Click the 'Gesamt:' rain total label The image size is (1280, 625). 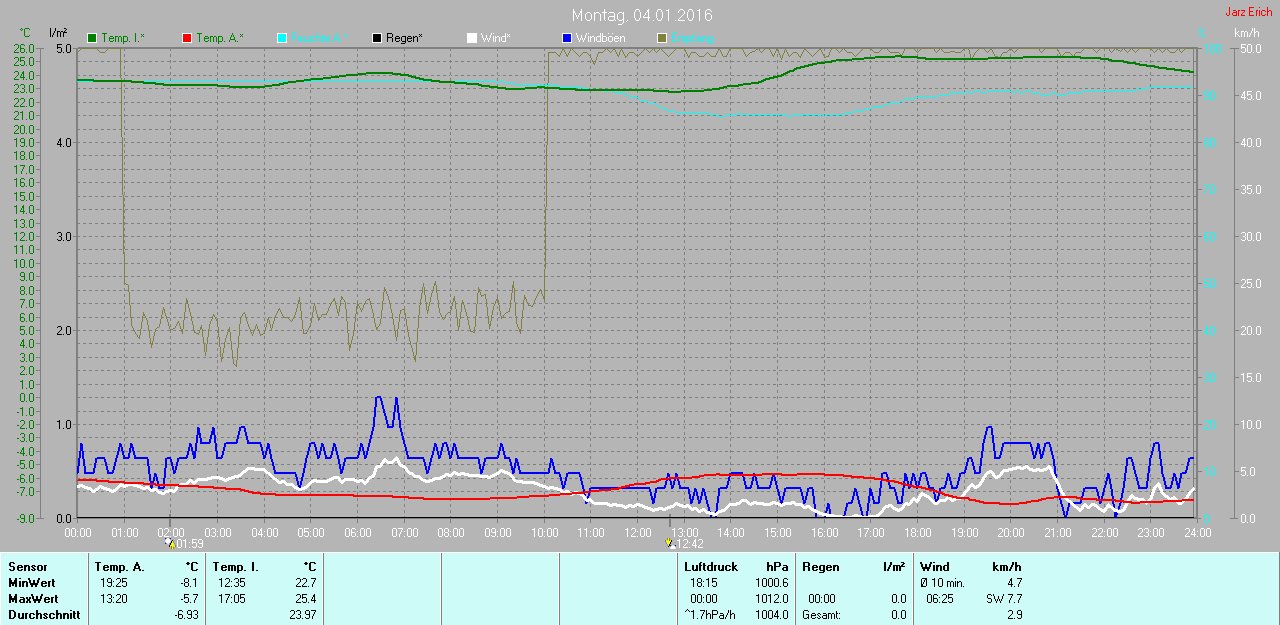[822, 615]
